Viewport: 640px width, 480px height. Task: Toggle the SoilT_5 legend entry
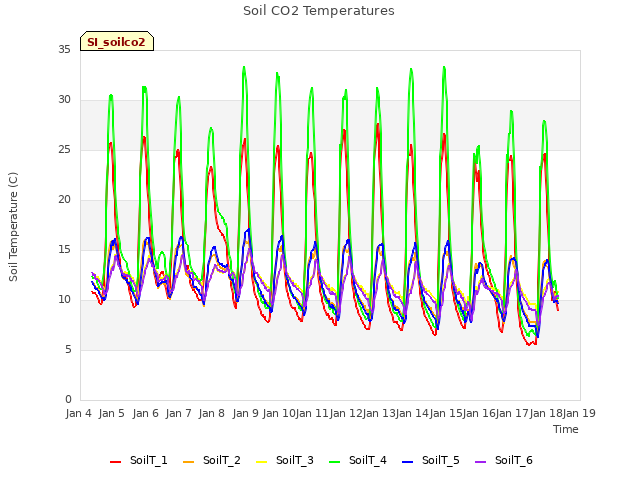tap(431, 460)
